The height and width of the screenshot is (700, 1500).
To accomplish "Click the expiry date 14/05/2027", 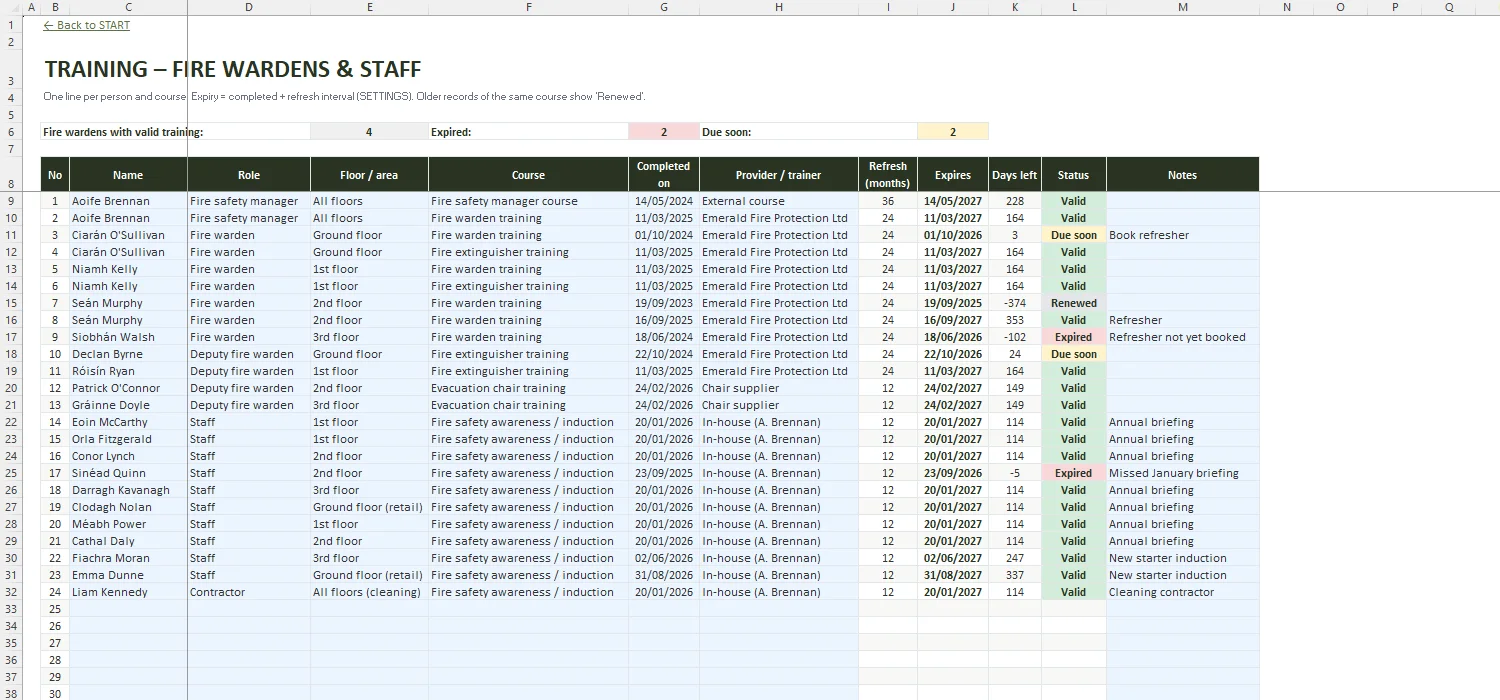I will pos(953,201).
